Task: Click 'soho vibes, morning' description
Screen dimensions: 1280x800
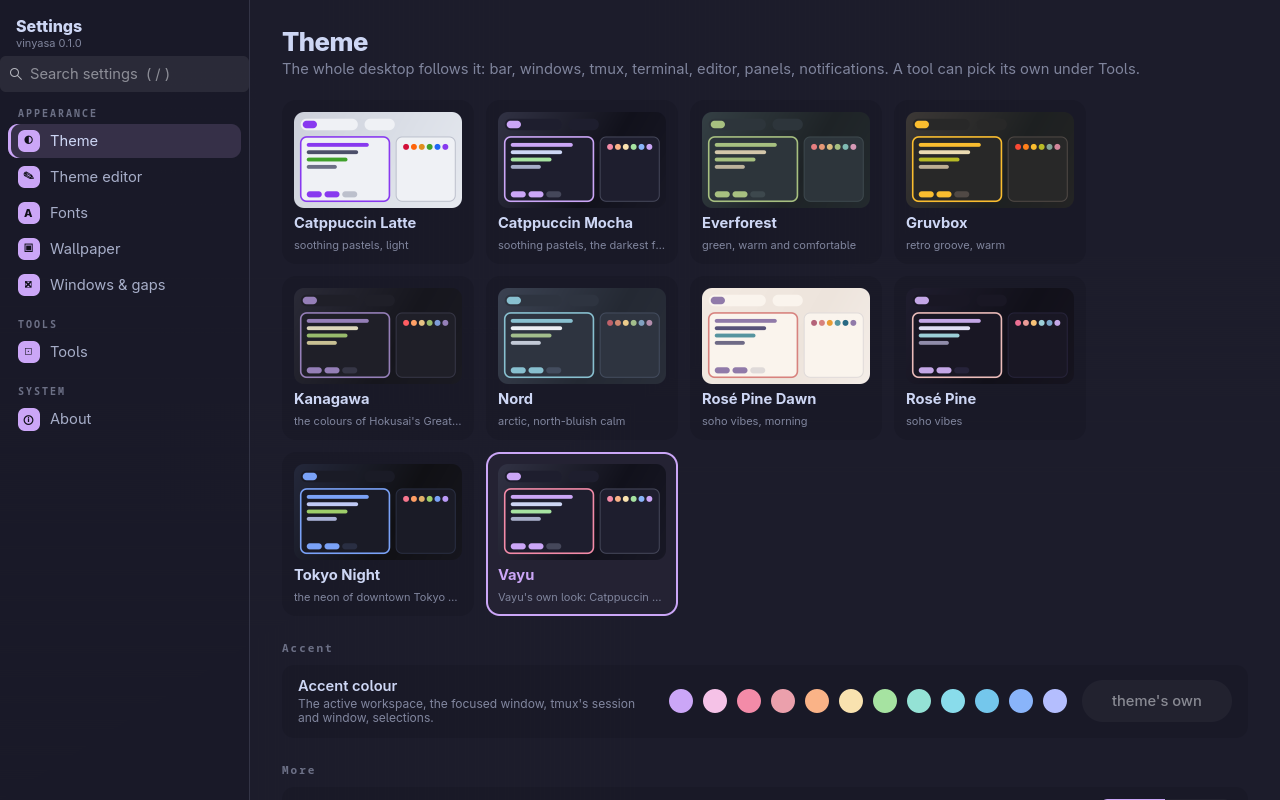Action: 754,421
